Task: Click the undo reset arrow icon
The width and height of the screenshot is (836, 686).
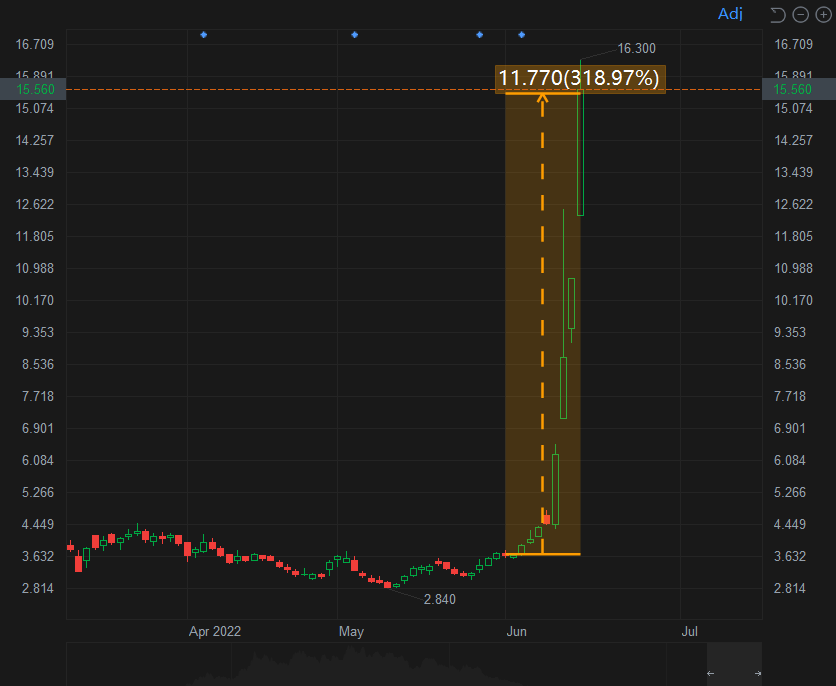Action: [778, 15]
